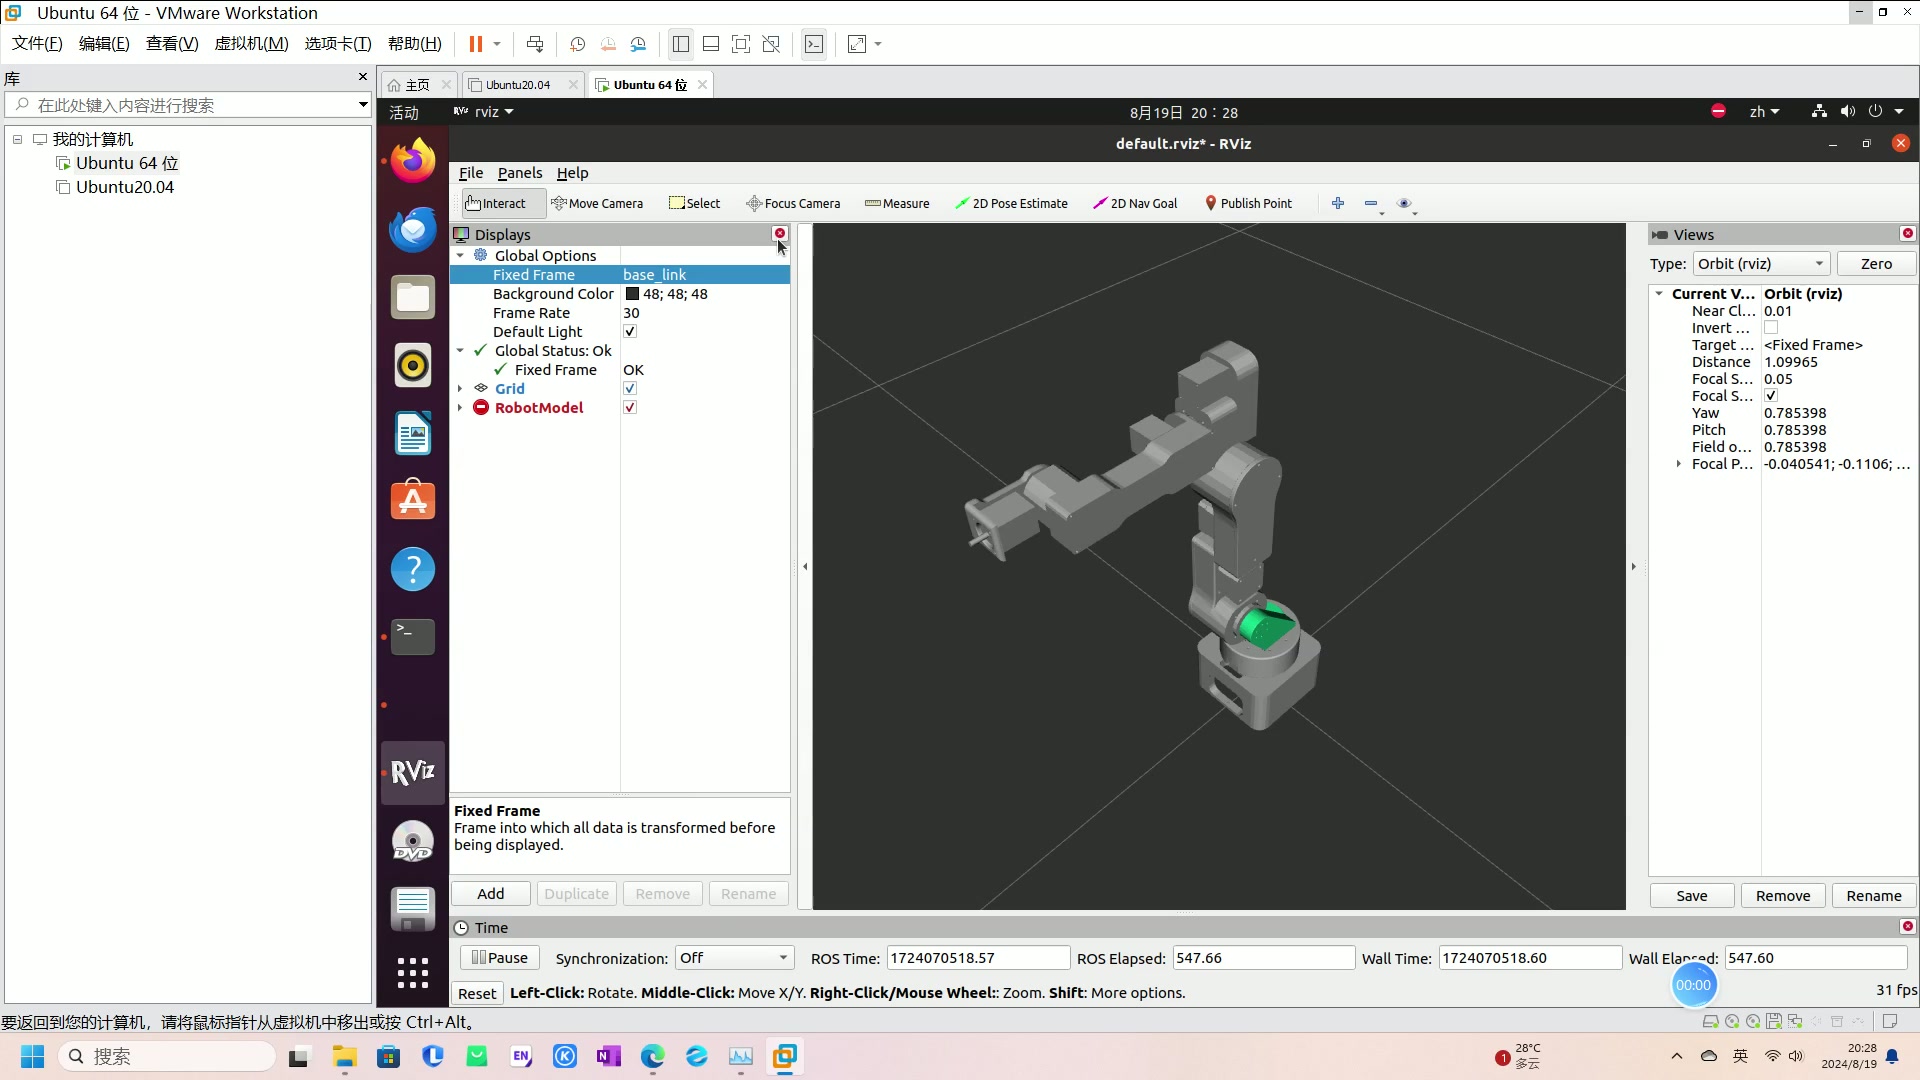Screen dimensions: 1920x1080
Task: Open Terminal from the Ubuntu dock
Action: (412, 636)
